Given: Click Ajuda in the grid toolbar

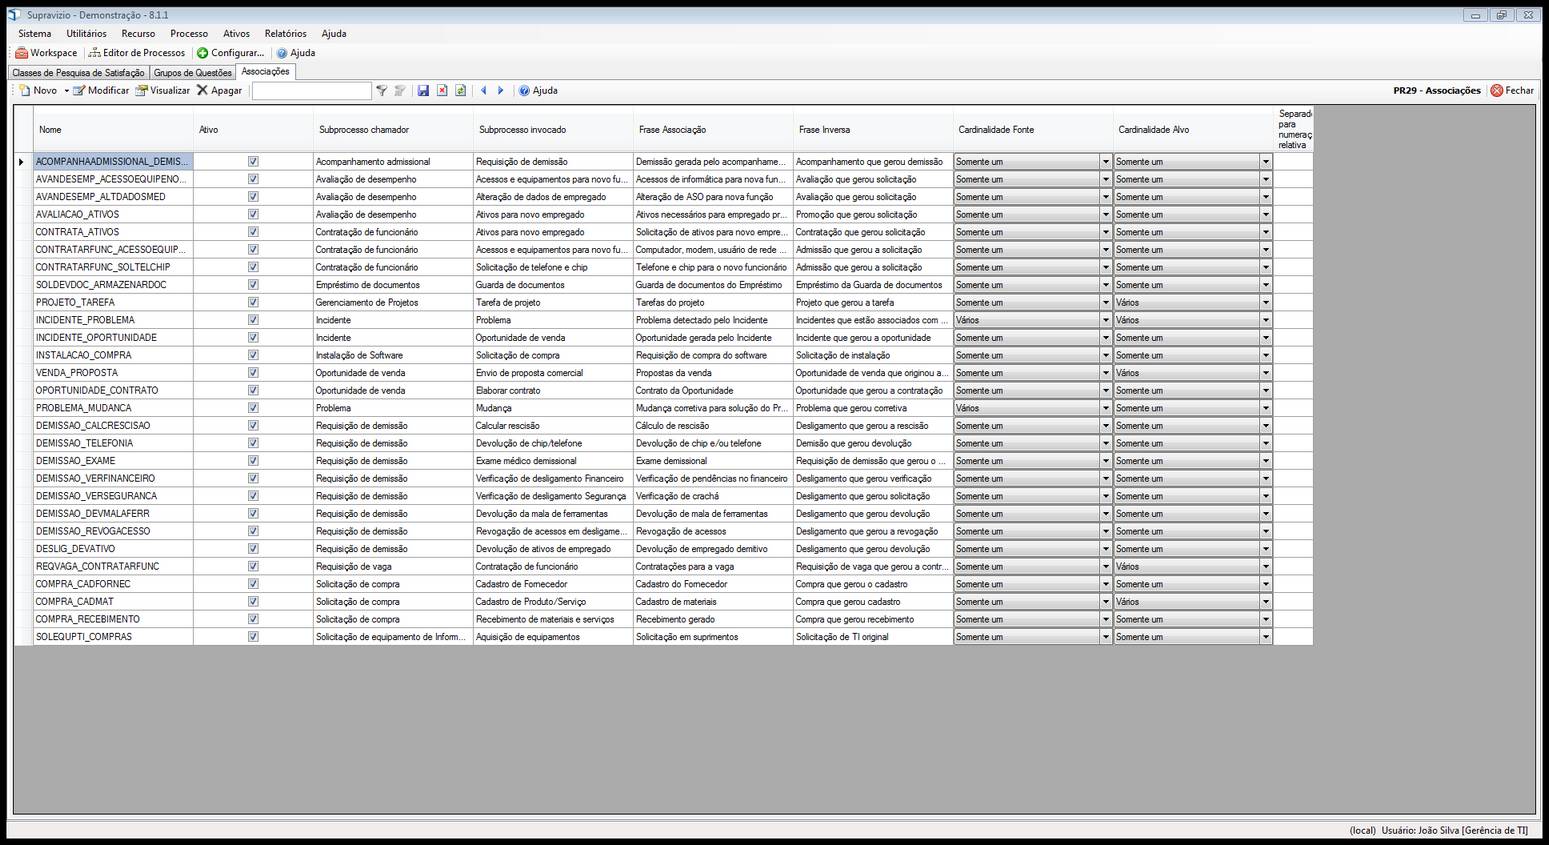Looking at the screenshot, I should (x=538, y=90).
